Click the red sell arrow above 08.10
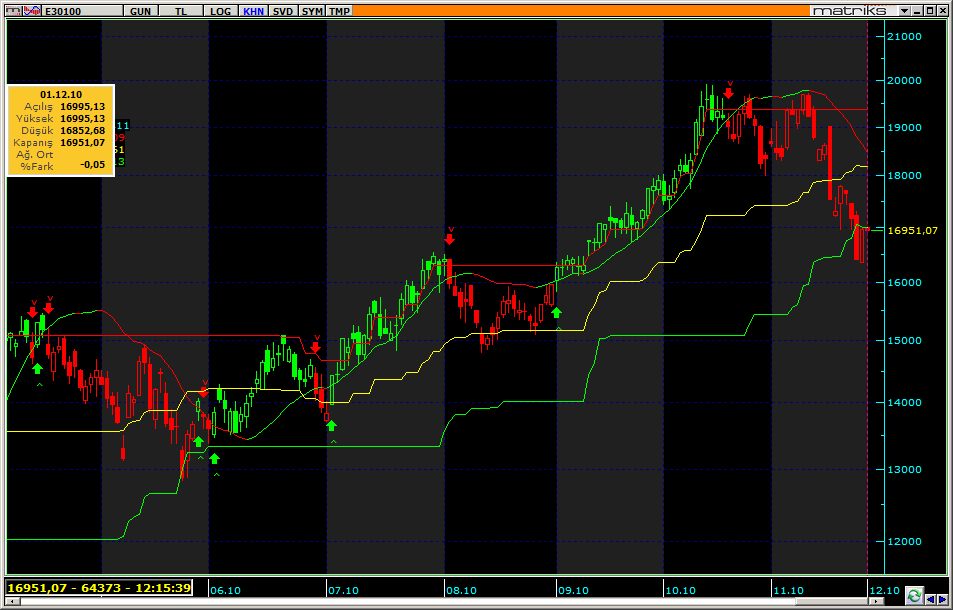 (x=449, y=238)
